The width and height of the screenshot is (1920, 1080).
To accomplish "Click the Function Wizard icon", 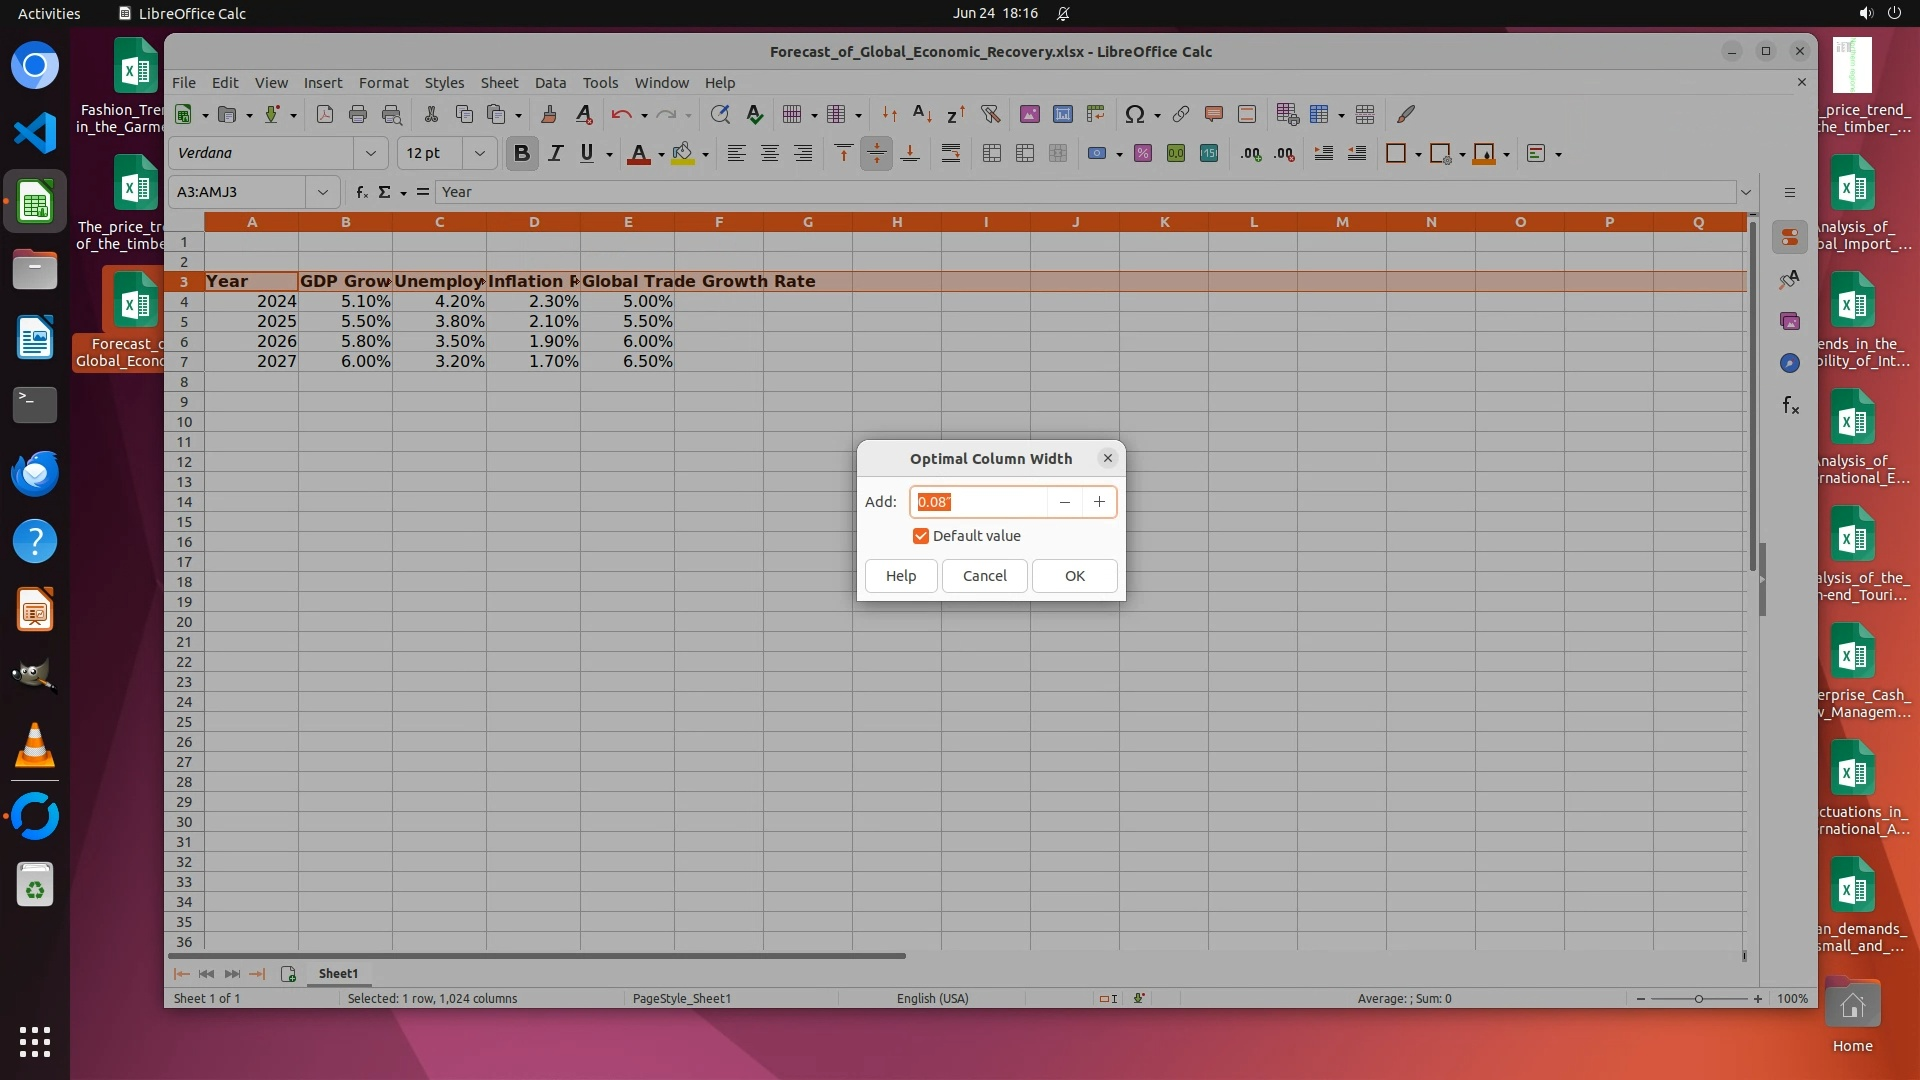I will [361, 192].
